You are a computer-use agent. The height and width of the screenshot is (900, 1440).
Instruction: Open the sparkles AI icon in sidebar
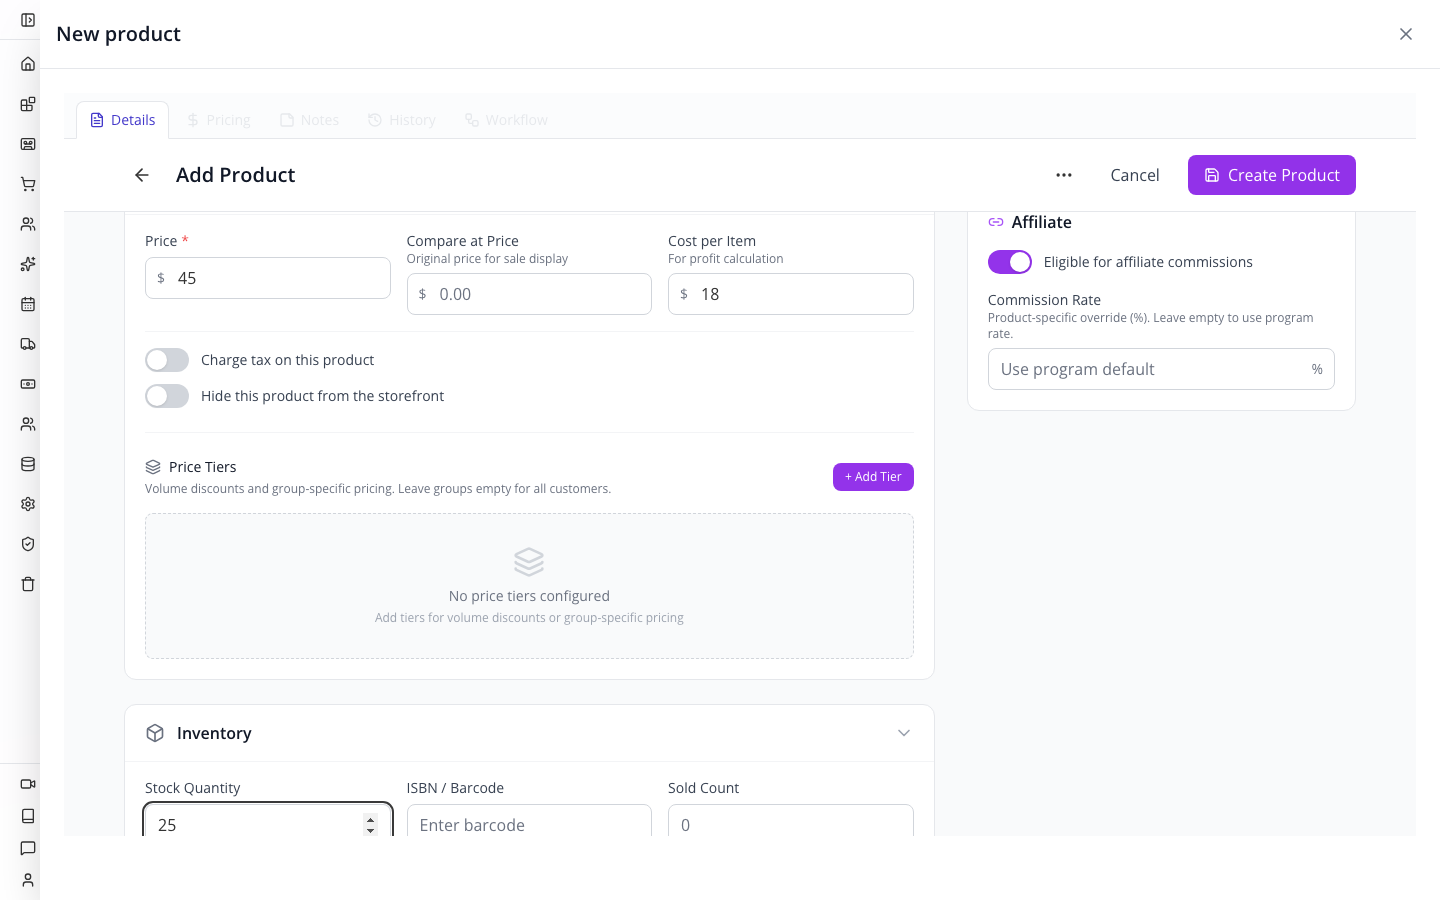tap(28, 264)
